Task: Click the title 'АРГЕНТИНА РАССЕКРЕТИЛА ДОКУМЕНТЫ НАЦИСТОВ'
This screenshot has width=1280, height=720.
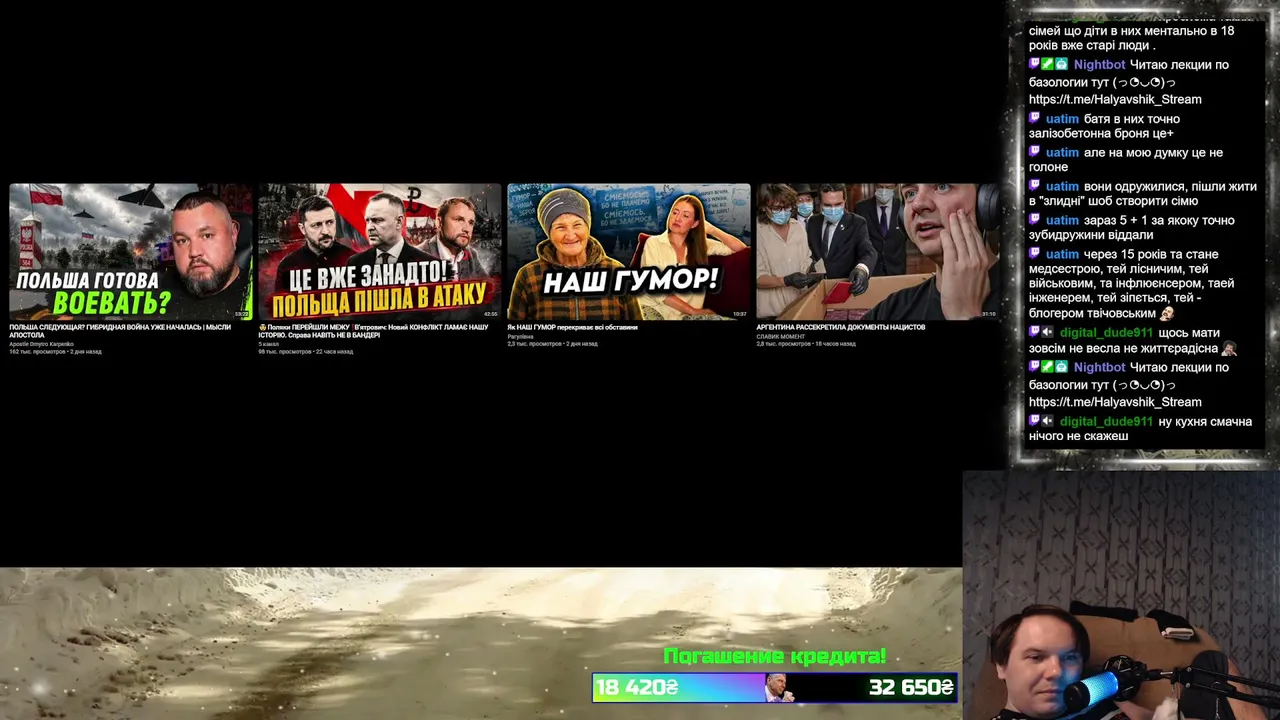Action: 841,327
